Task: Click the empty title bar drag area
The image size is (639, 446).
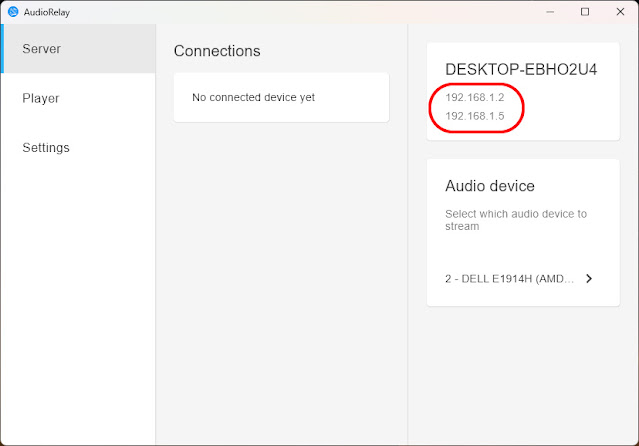Action: click(300, 11)
